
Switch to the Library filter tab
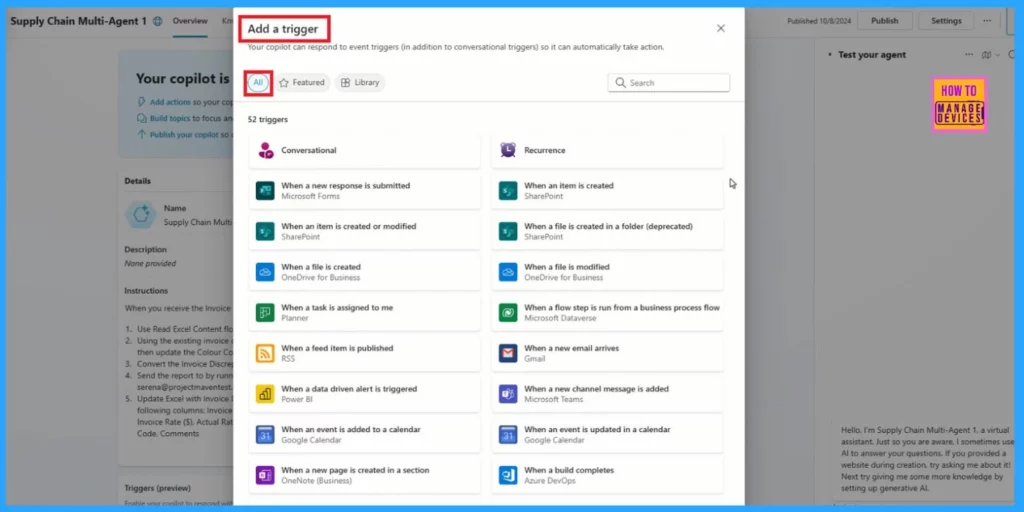pos(360,83)
